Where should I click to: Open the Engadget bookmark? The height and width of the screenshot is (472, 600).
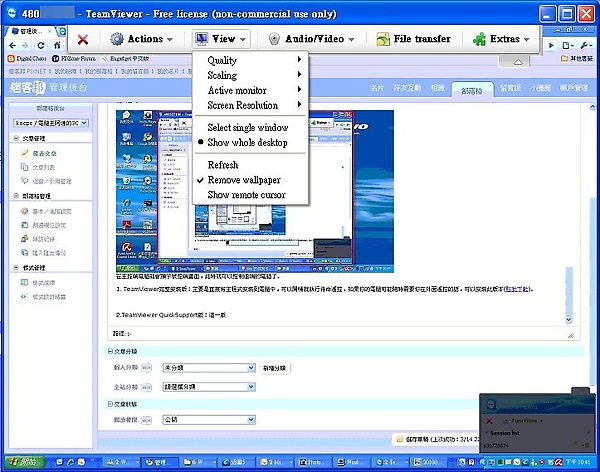click(x=125, y=59)
